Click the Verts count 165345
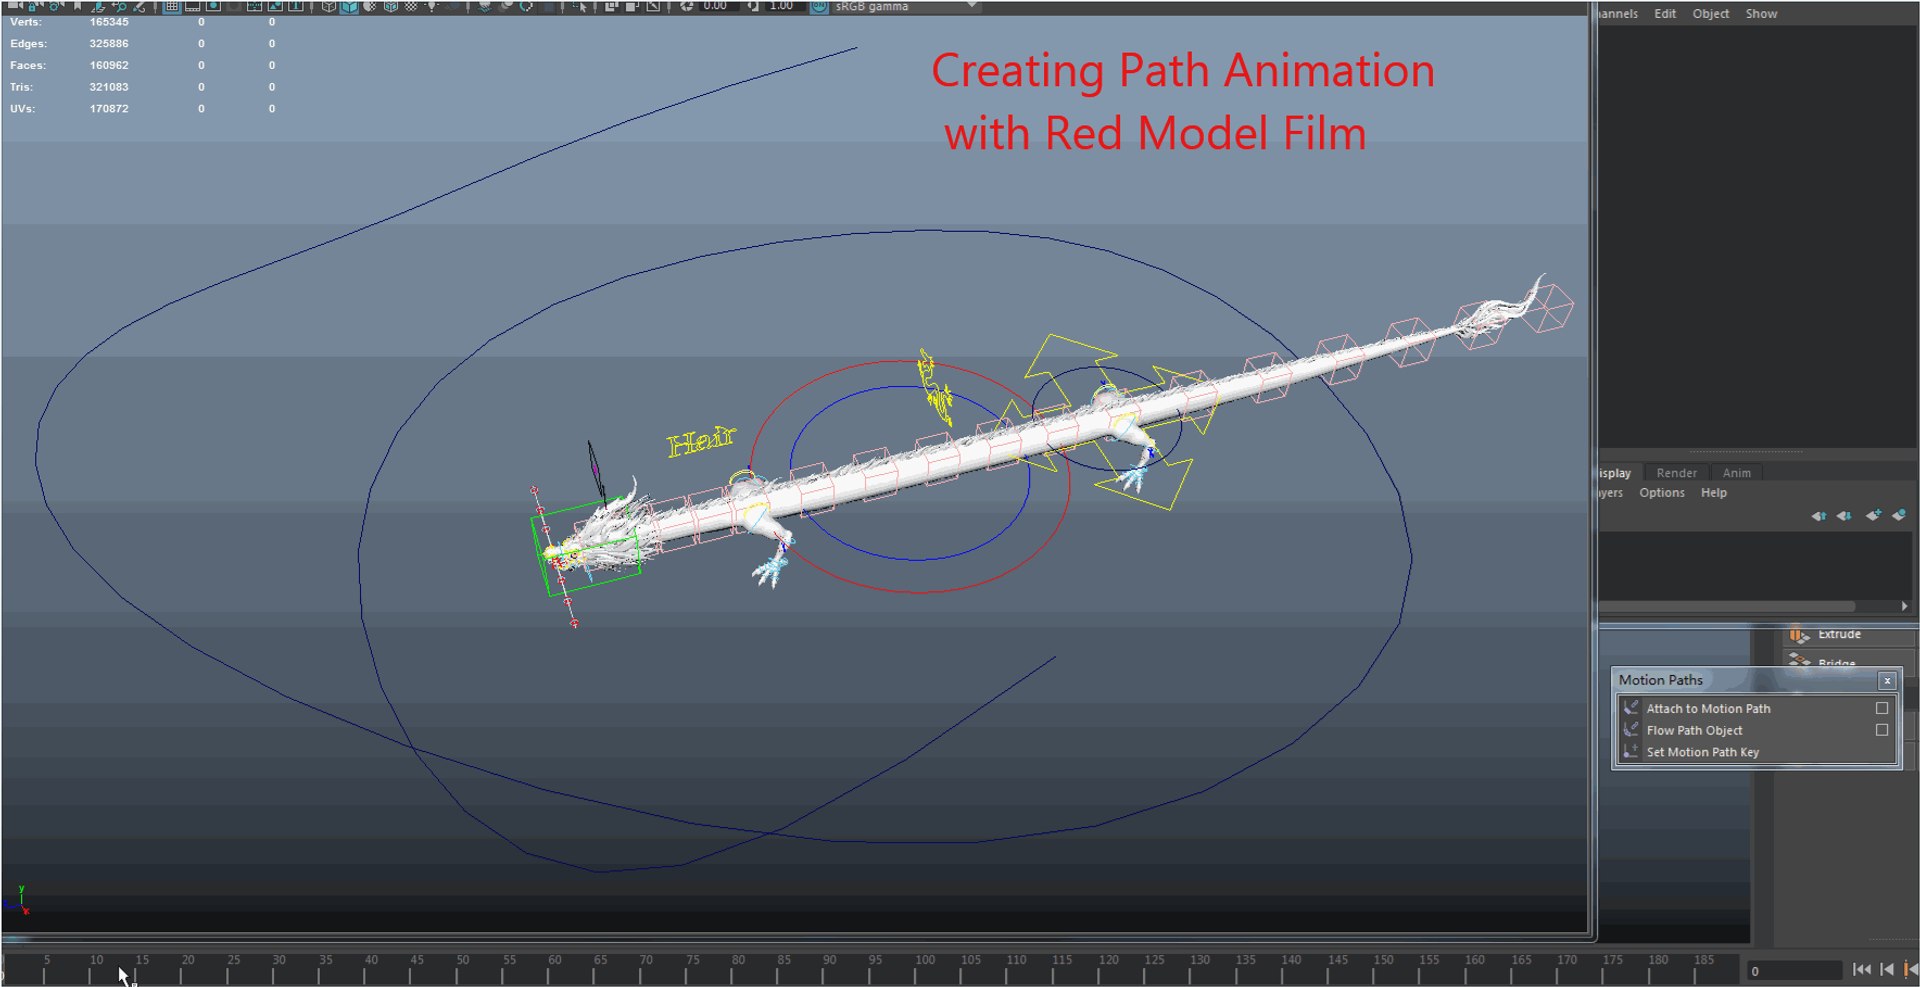The width and height of the screenshot is (1920, 987). 109,22
